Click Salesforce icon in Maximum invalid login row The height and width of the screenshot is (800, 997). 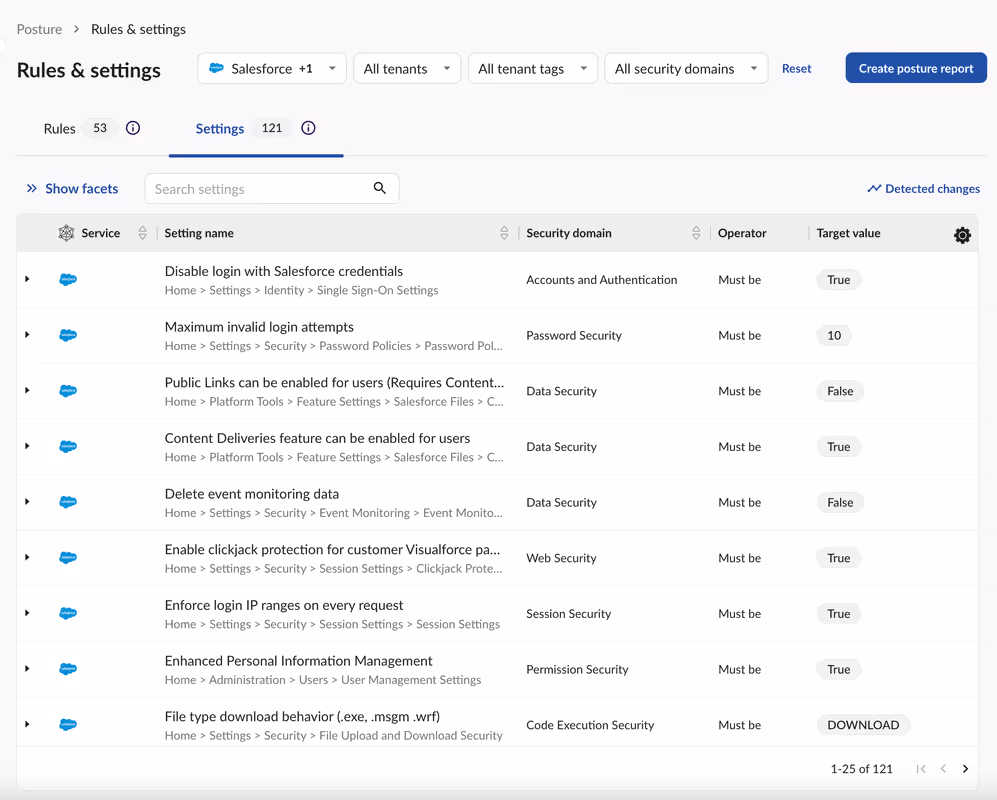click(x=68, y=335)
